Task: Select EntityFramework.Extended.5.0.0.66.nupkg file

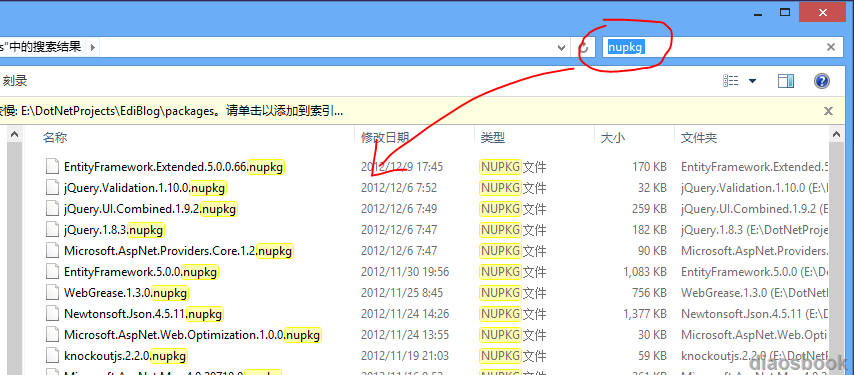Action: click(x=174, y=167)
